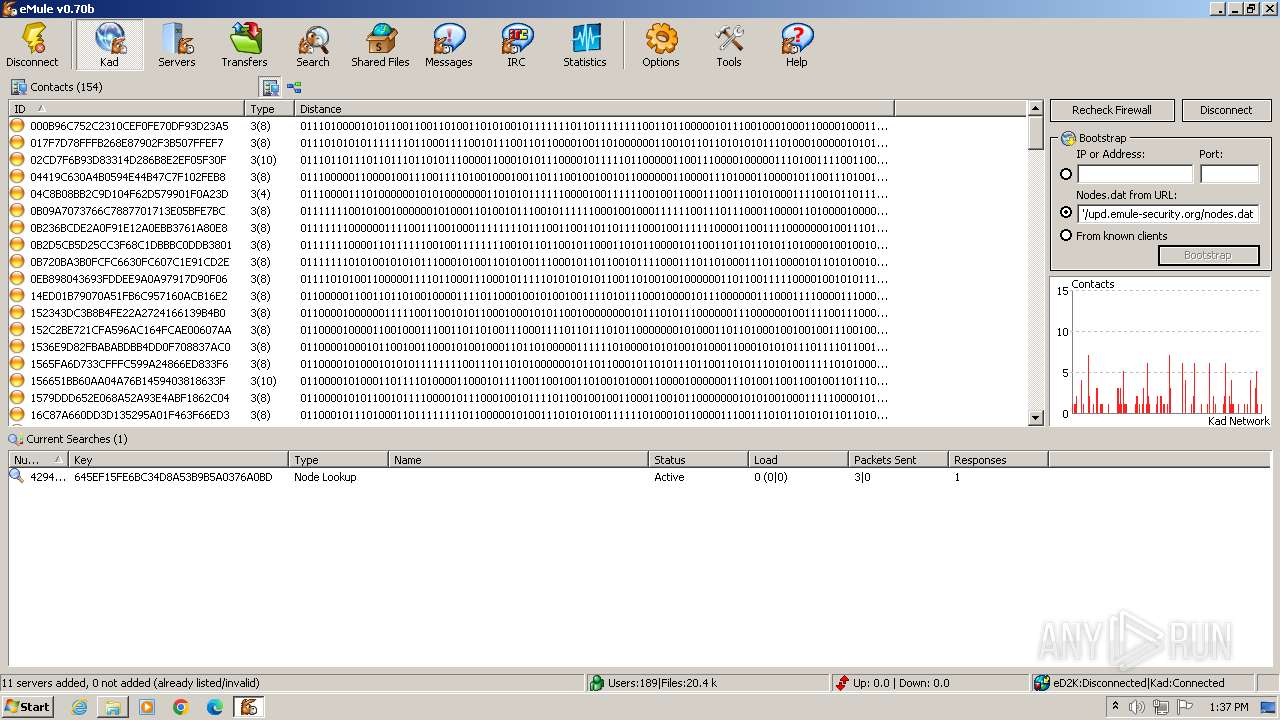Screen dimensions: 1280x720
Task: Click the taskbar clock 1:37 PM
Action: 1228,707
